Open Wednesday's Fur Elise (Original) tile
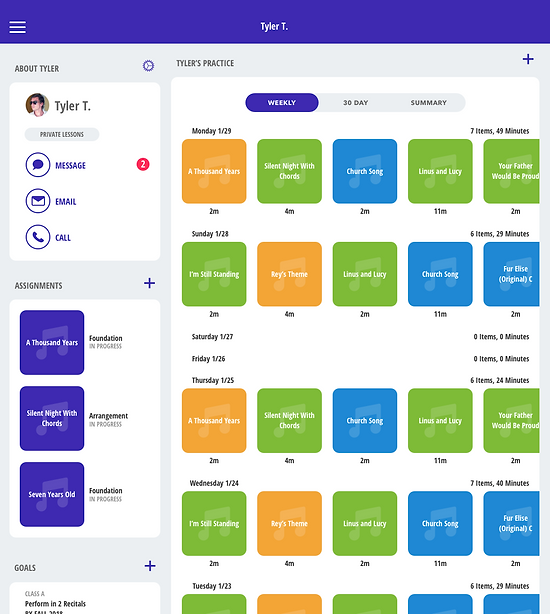Screen dimensions: 550x614 point(512,524)
